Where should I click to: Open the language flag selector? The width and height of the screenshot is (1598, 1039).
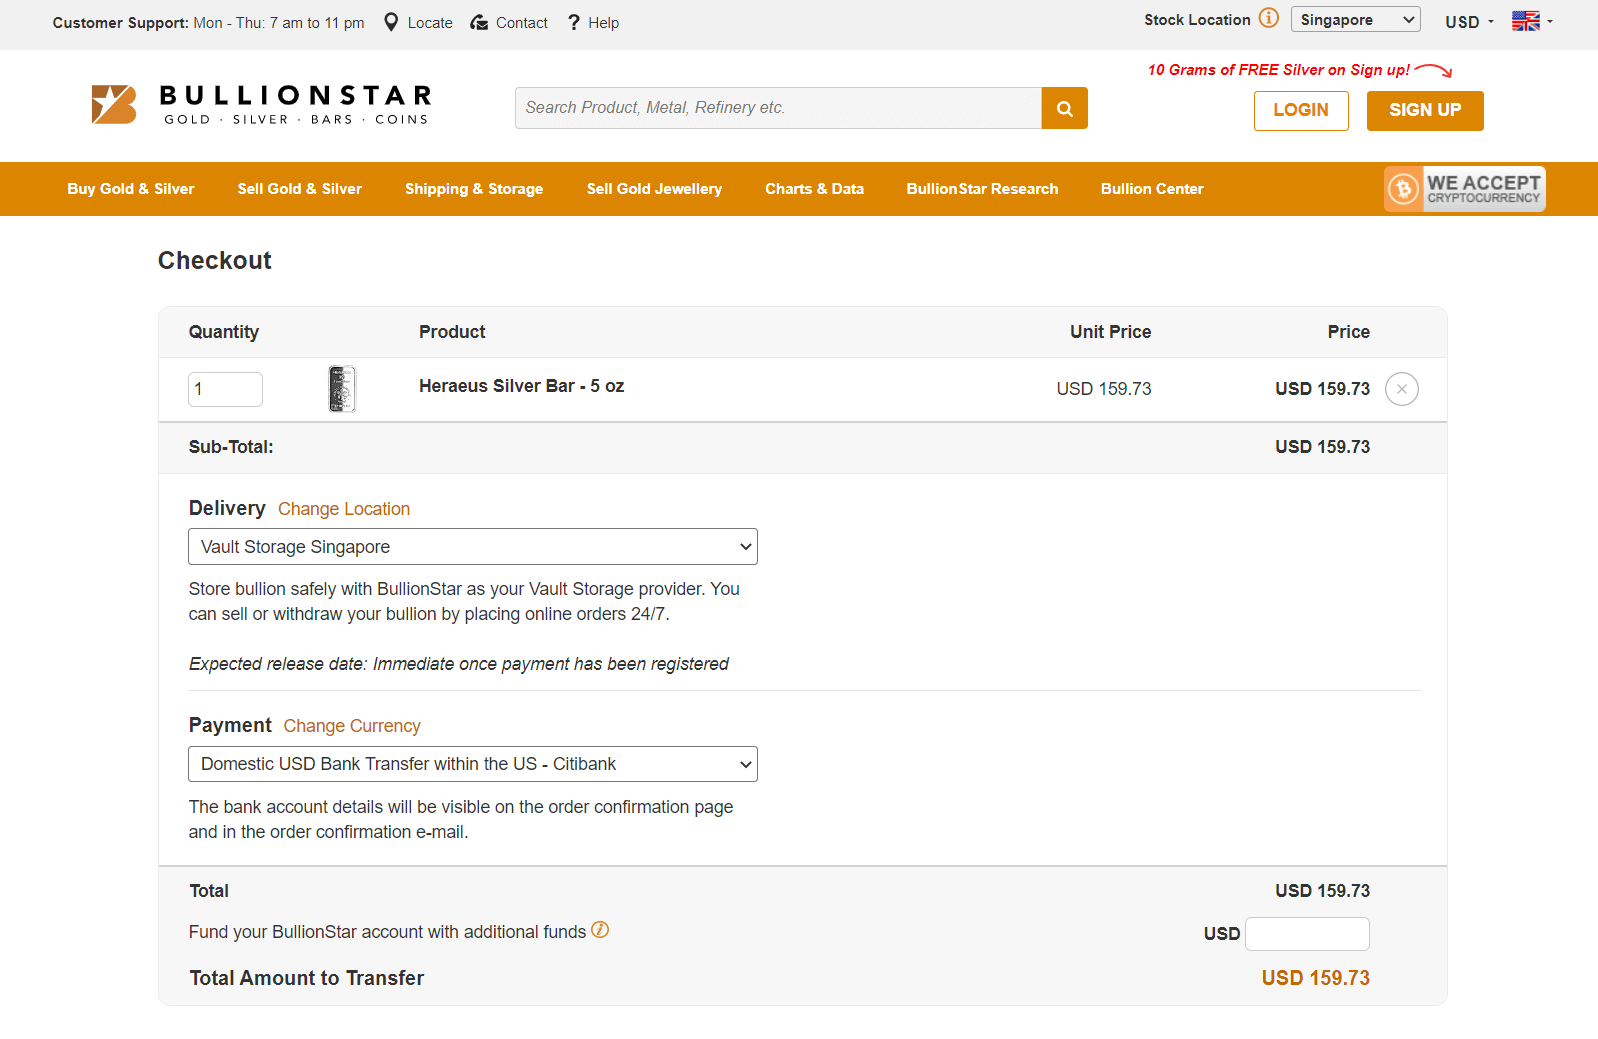[1532, 21]
